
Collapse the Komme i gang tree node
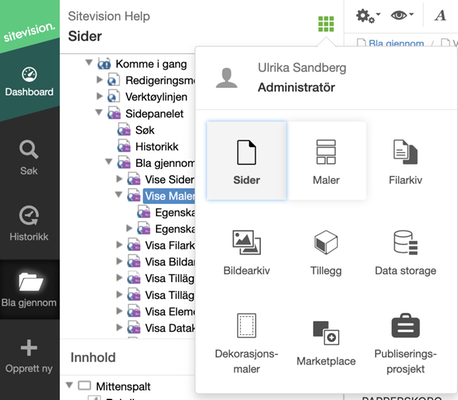click(x=89, y=63)
